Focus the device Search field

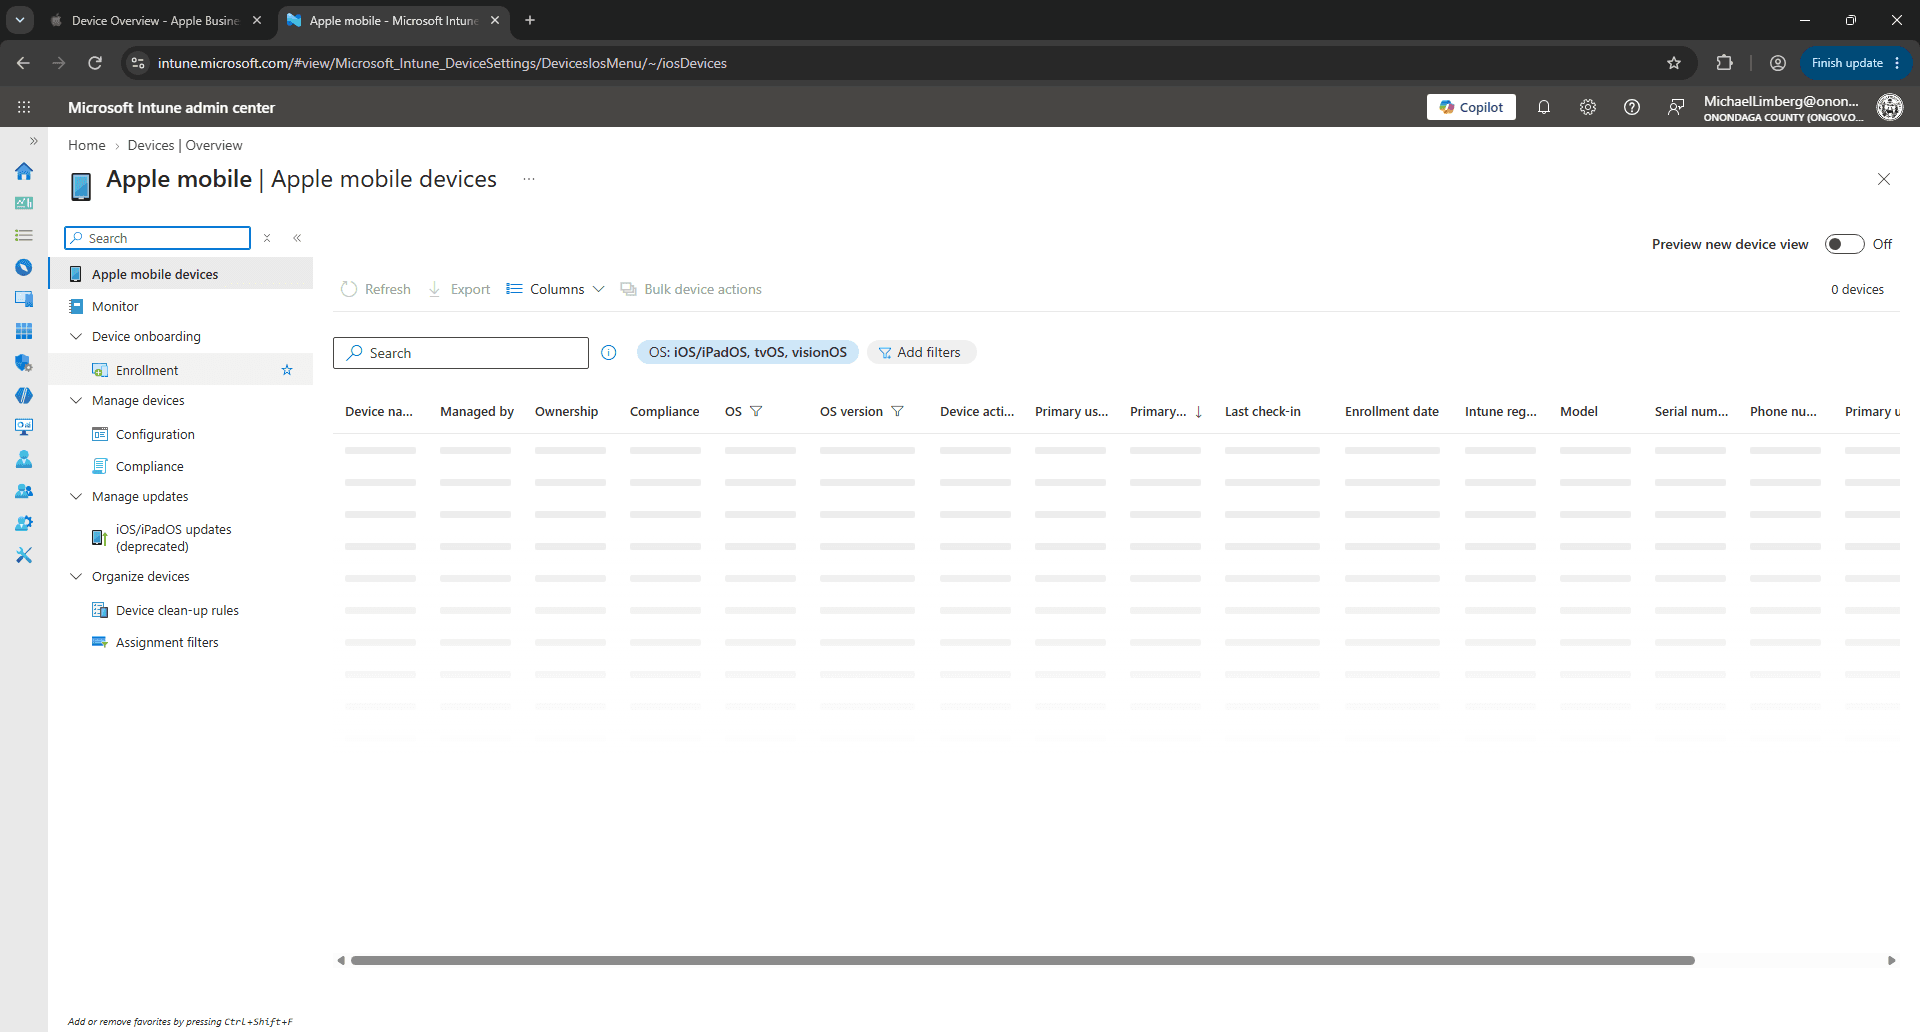tap(461, 353)
